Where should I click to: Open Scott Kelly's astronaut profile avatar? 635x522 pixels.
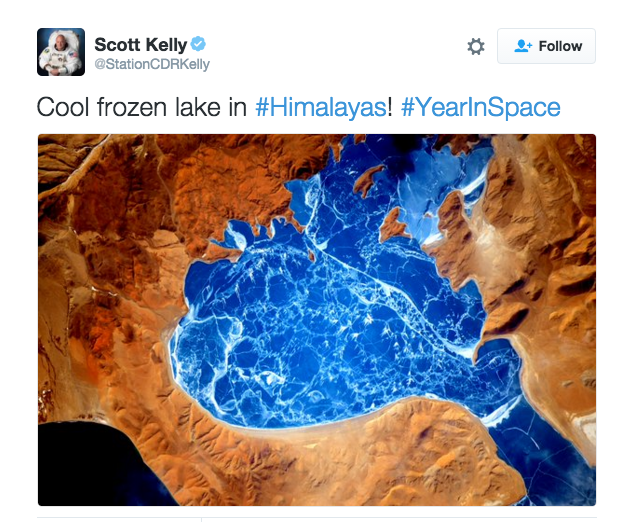coord(61,52)
